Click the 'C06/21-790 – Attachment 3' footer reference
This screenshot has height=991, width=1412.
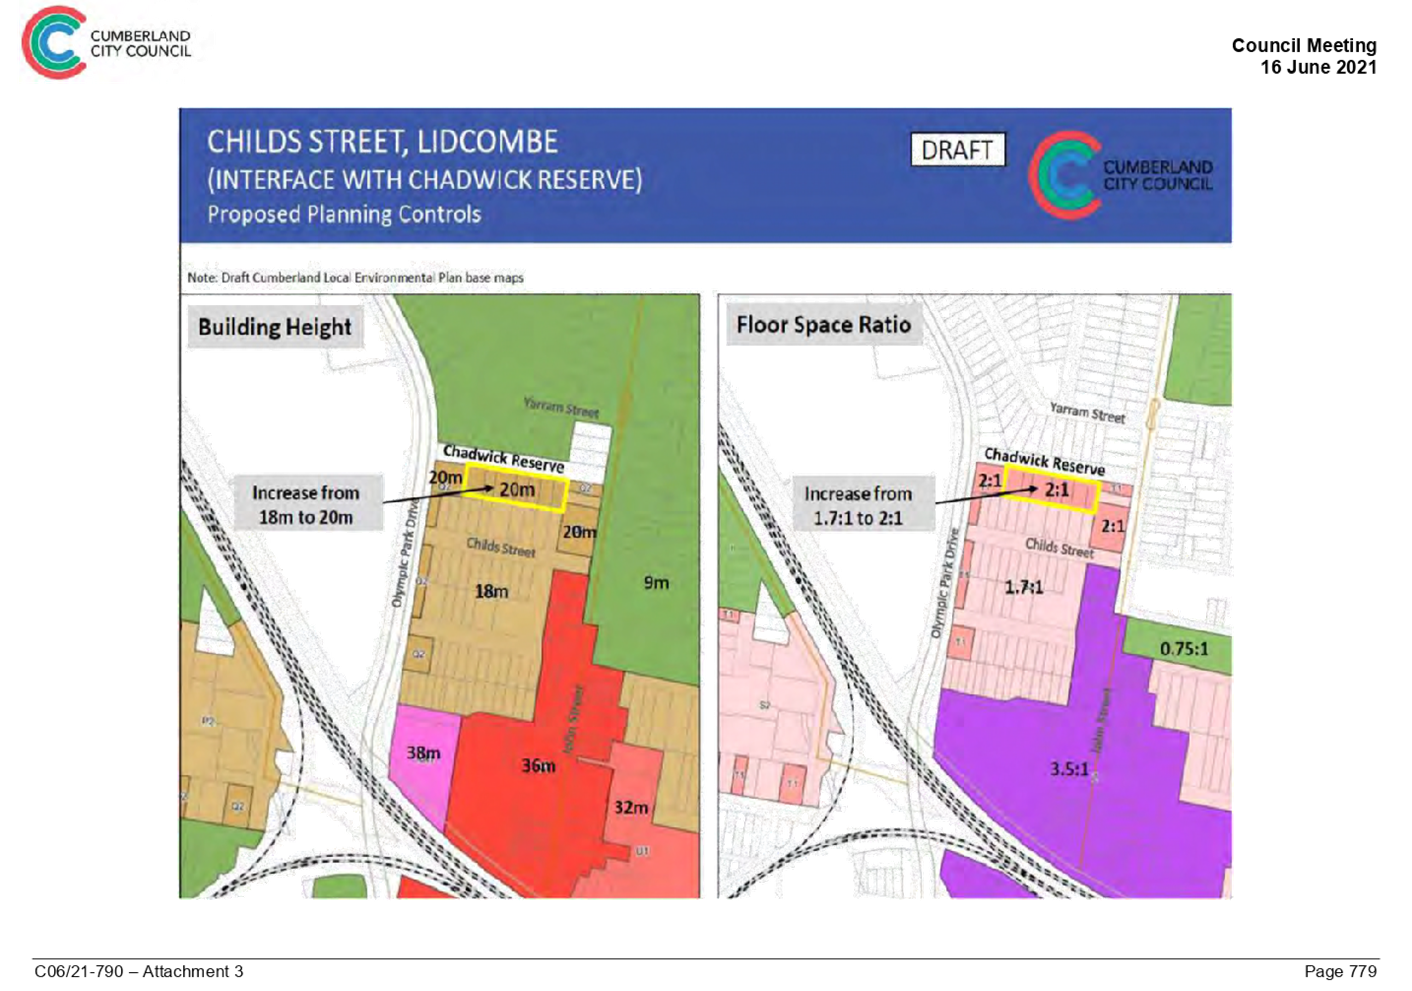tap(139, 971)
